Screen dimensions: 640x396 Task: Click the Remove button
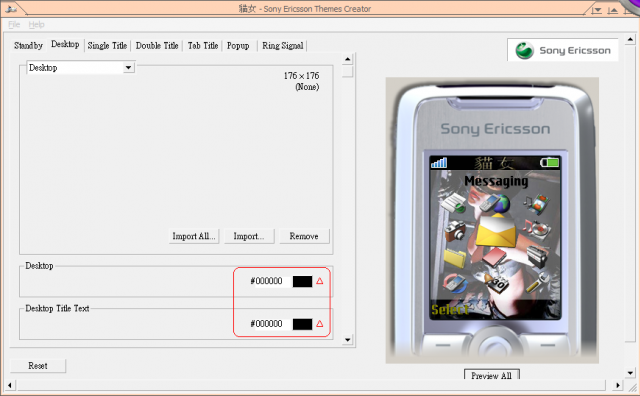tap(304, 236)
